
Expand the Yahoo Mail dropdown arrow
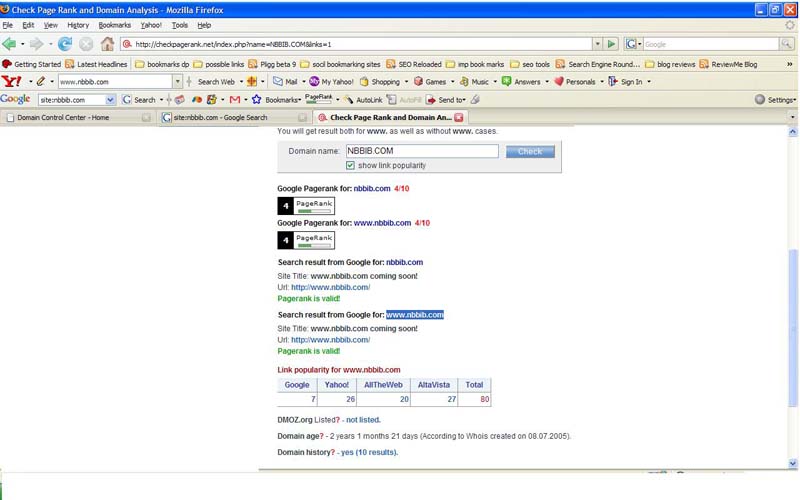[304, 82]
